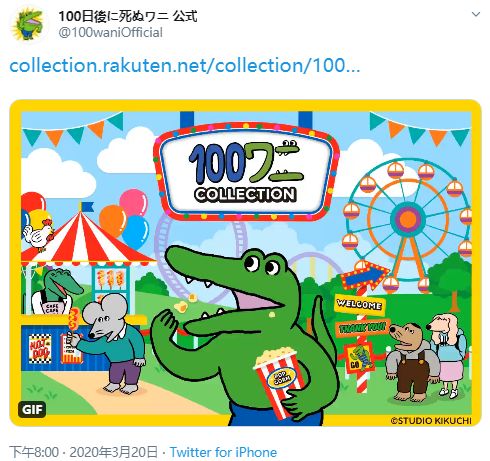Image resolution: width=490 pixels, height=461 pixels.
Task: Click the striped popcorn bucket
Action: click(x=278, y=381)
